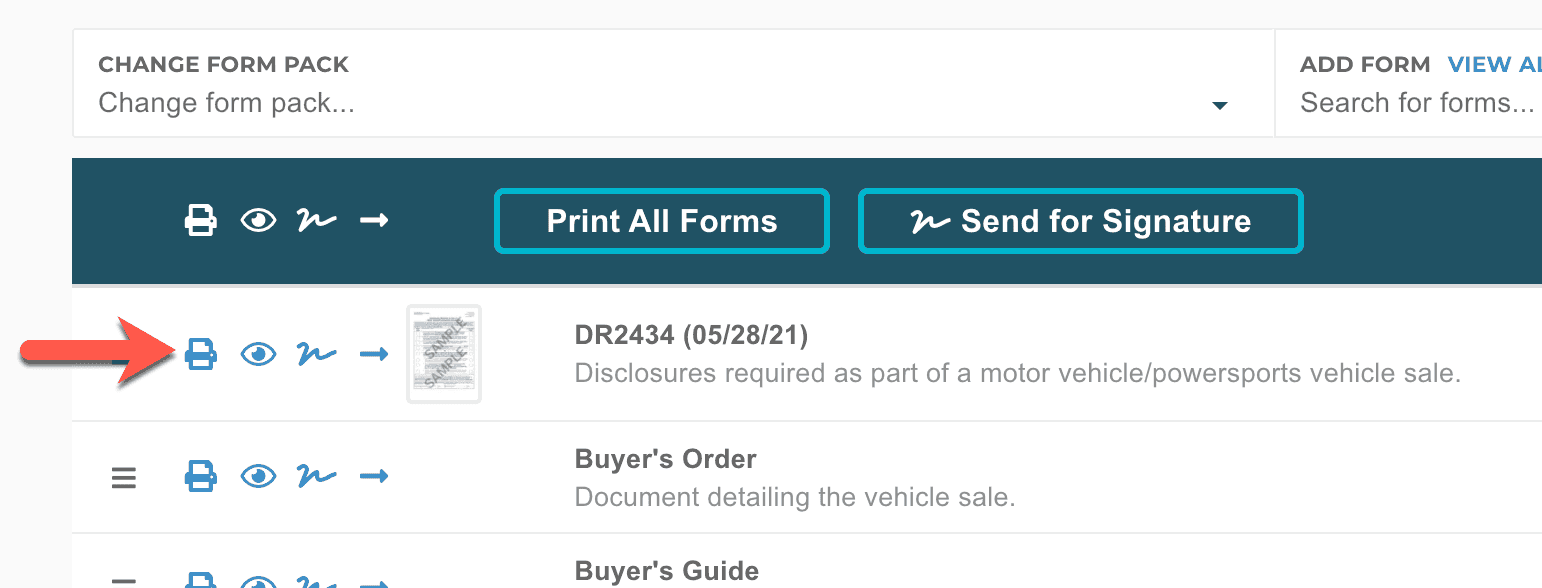Screen dimensions: 1542x588
Task: Click the signature icon in the dark header bar
Action: tap(316, 220)
